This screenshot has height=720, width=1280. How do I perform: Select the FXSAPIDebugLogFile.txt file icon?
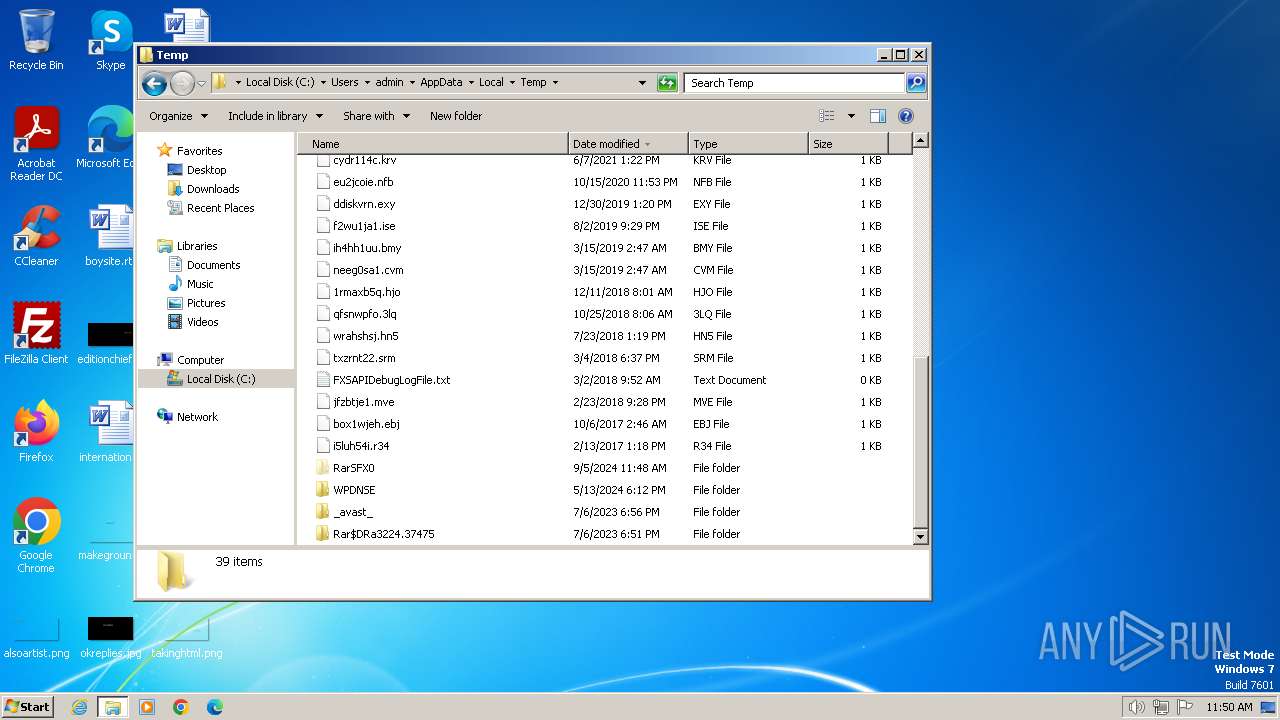pos(322,380)
